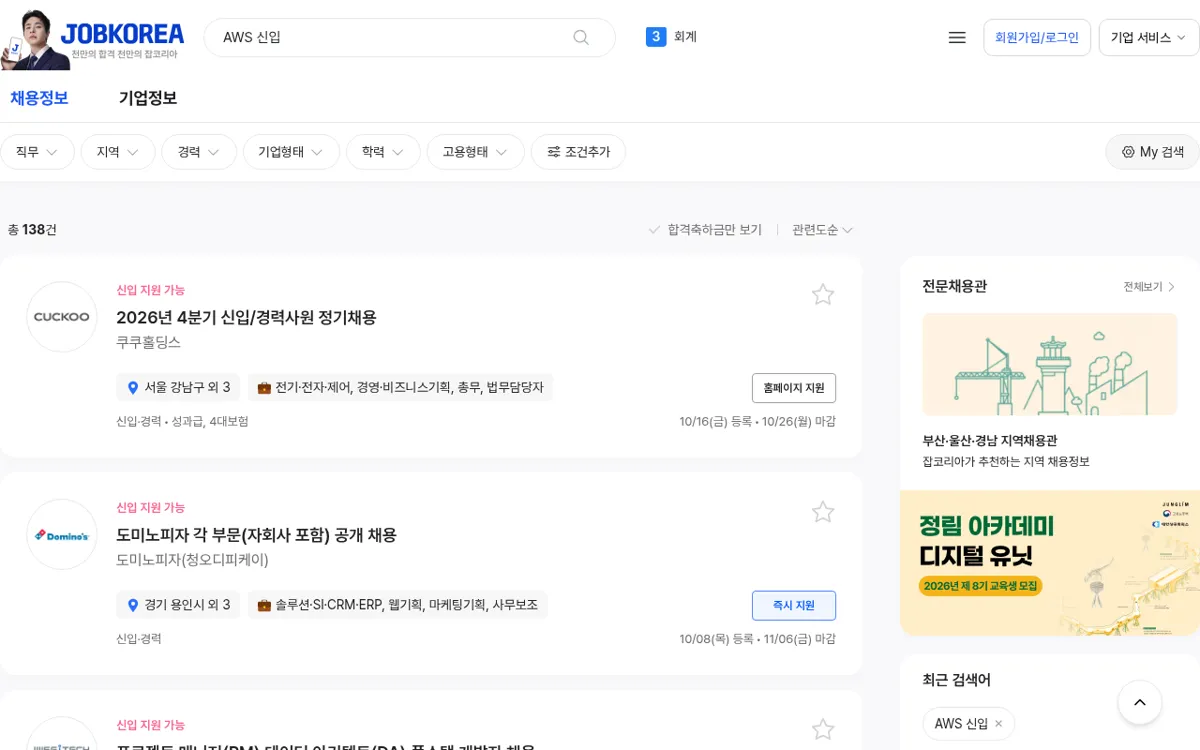Screen dimensions: 1200x750
Task: Expand the 기업형태 filter dropdown
Action: point(291,152)
